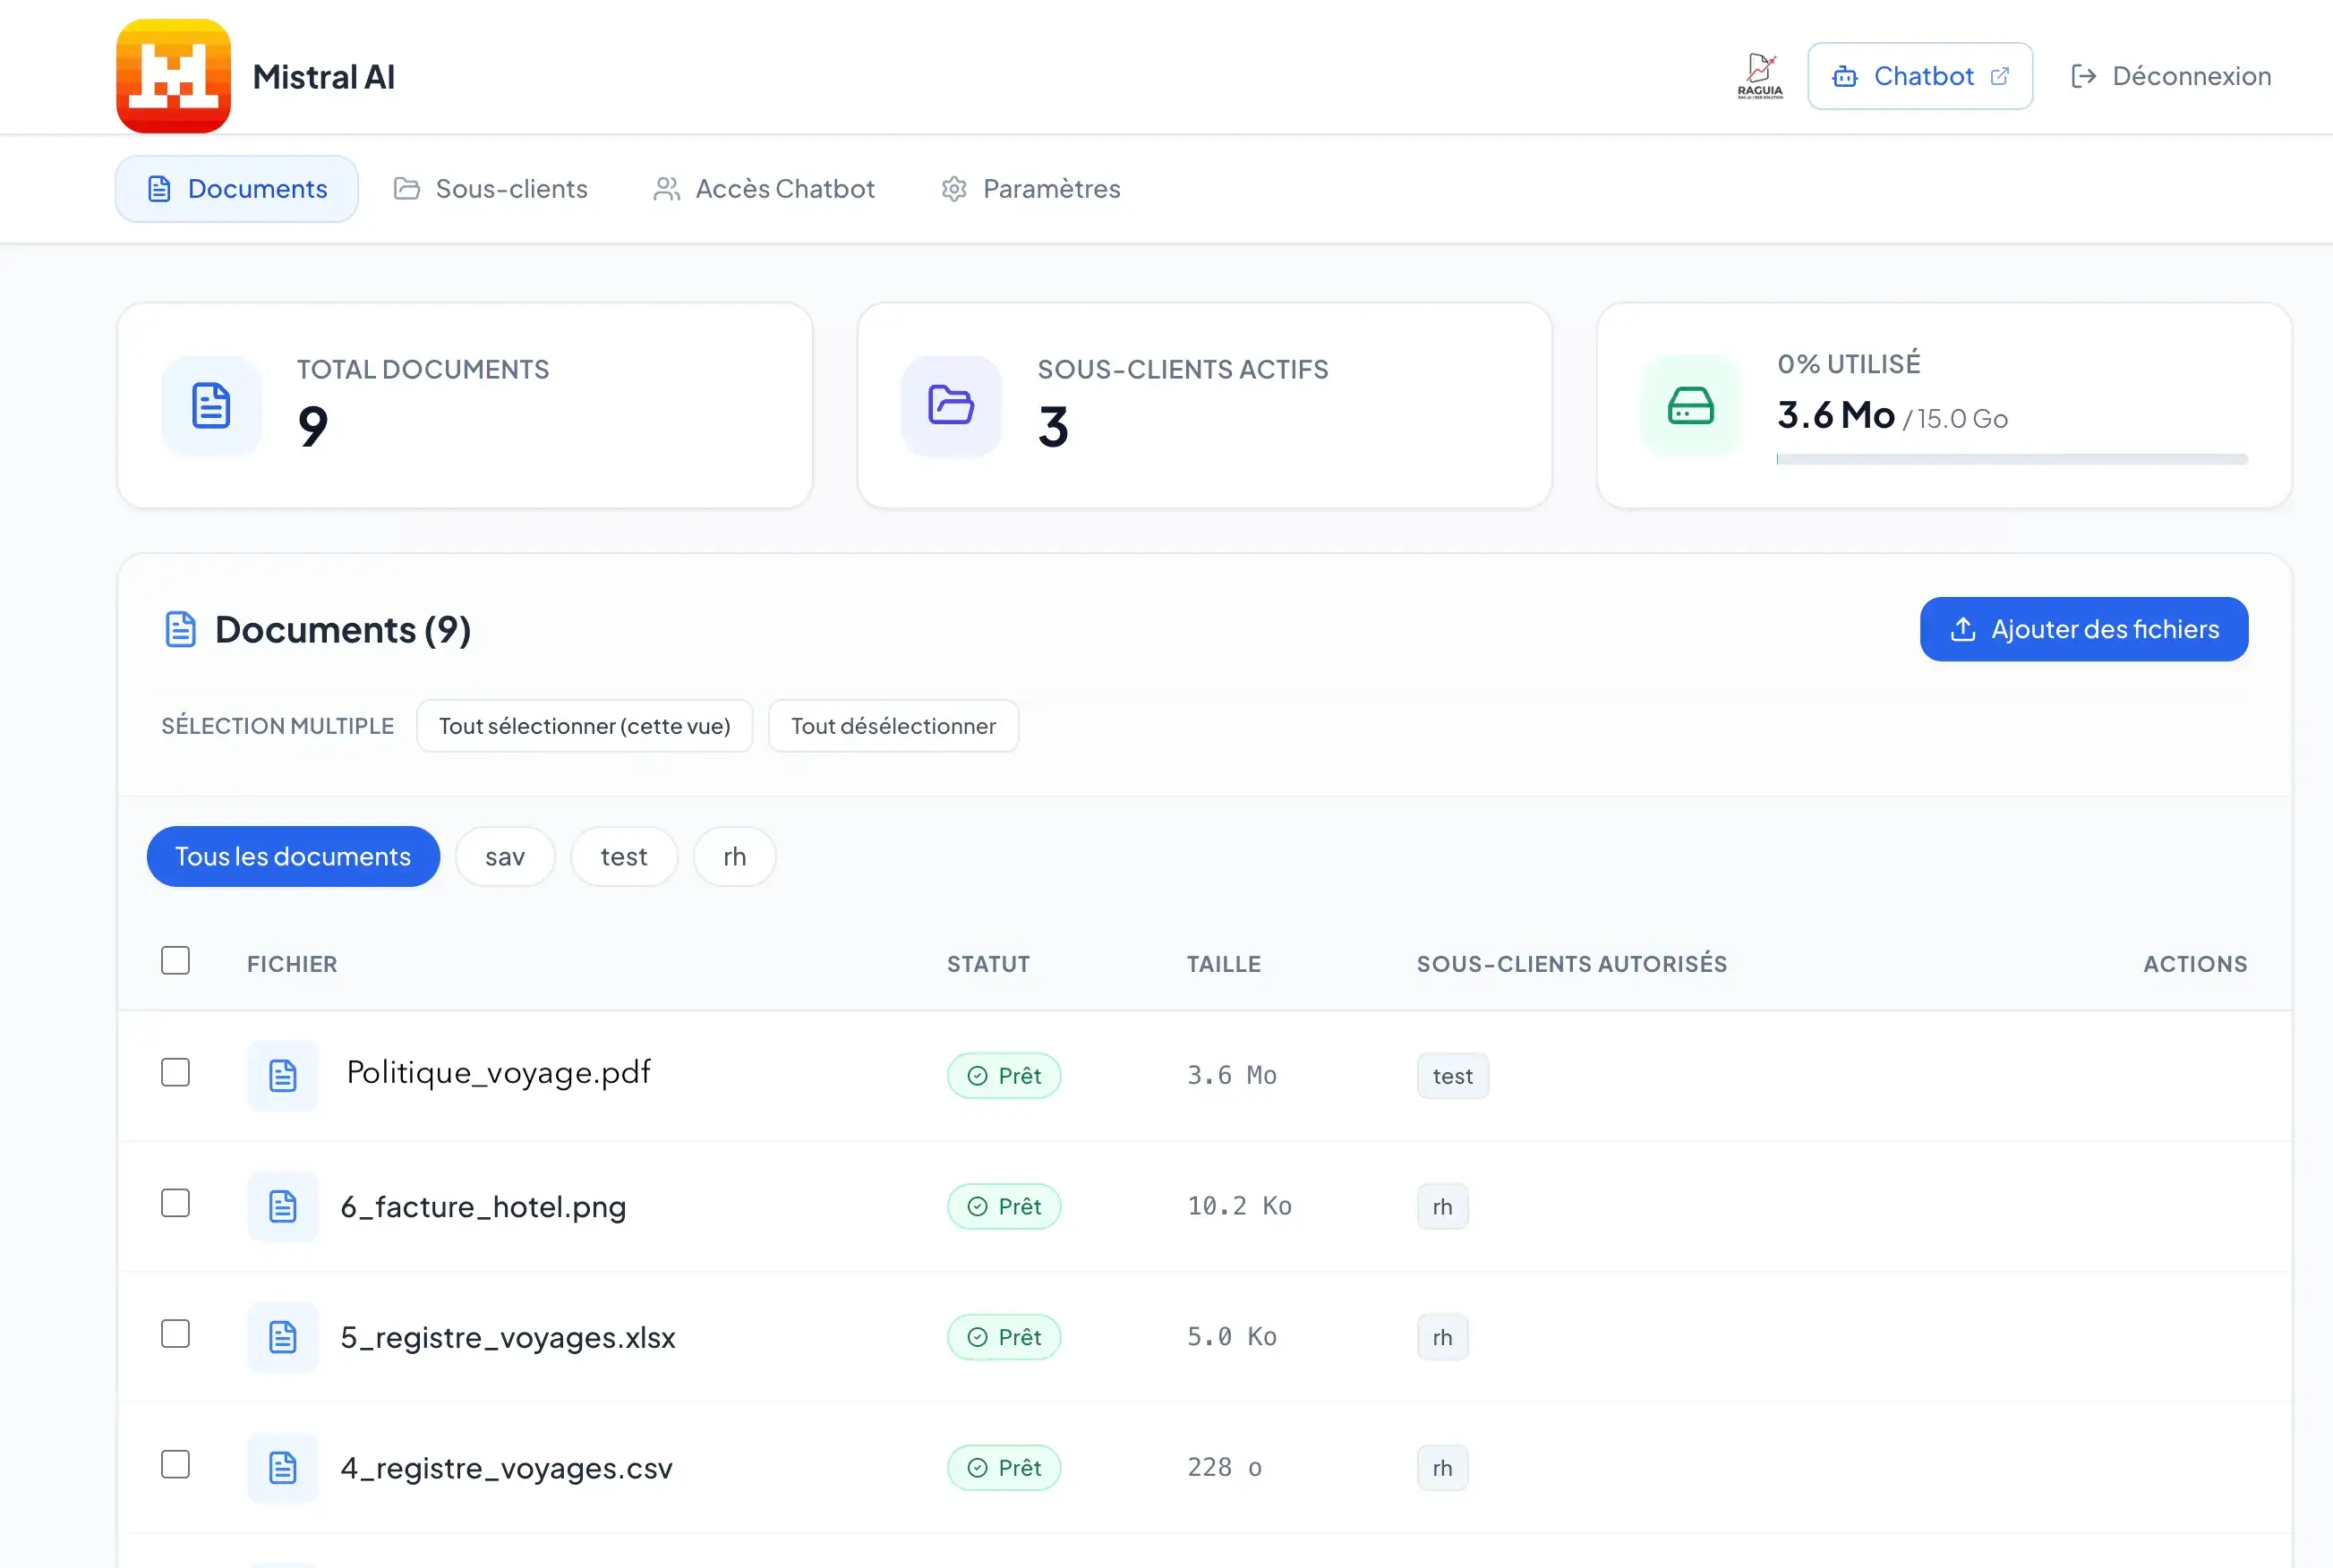Click the Sous-clients actifs folder icon
Image resolution: width=2333 pixels, height=1568 pixels.
click(x=951, y=406)
